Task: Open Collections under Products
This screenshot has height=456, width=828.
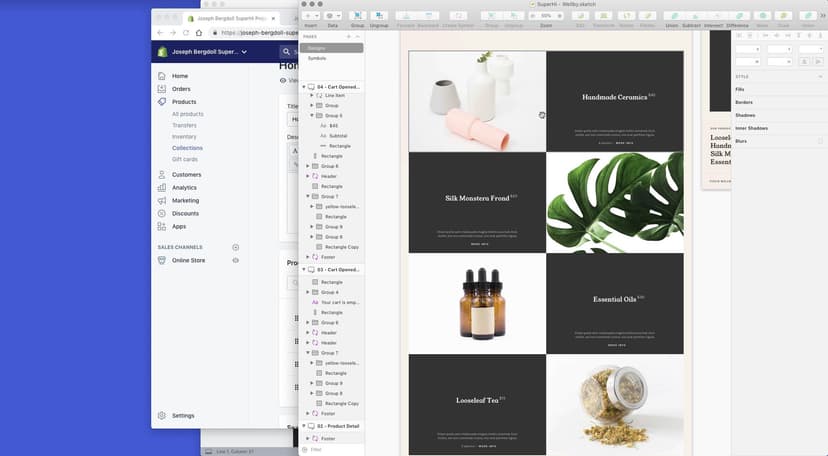Action: [x=187, y=148]
